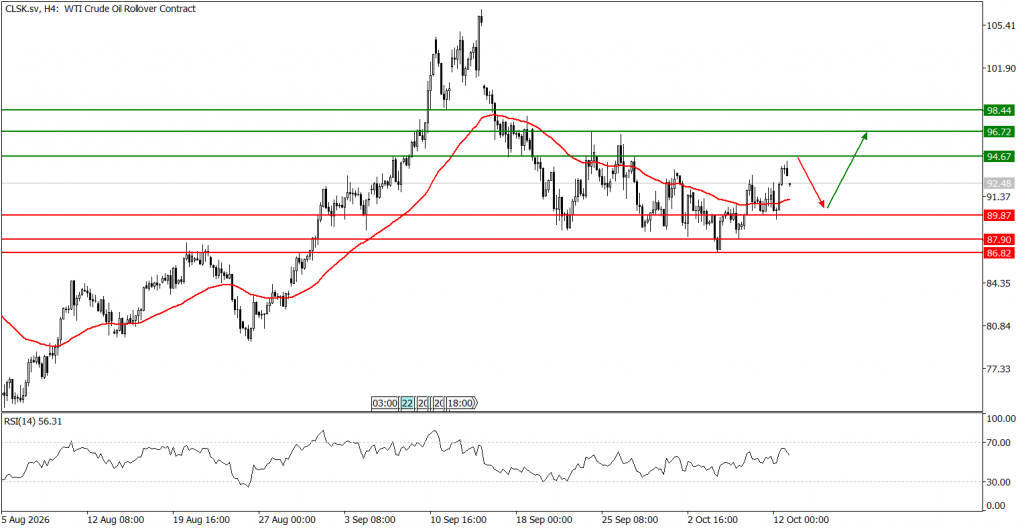The width and height of the screenshot is (1024, 529).
Task: Click the 80.84 price scale value
Action: [x=1000, y=326]
